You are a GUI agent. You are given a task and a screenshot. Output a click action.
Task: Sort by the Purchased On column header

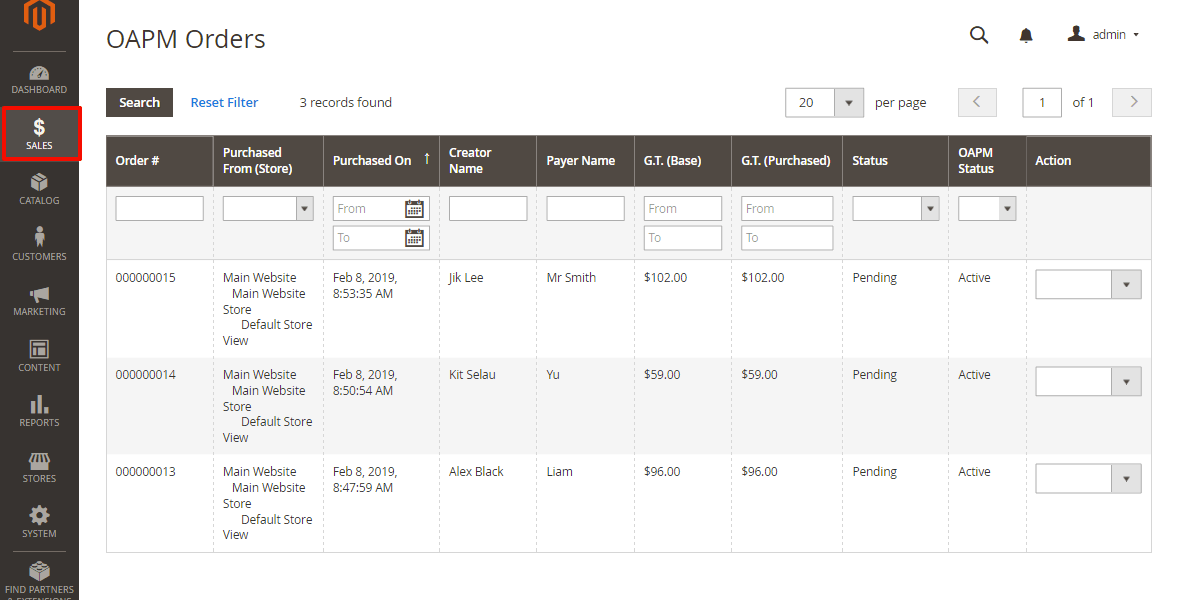372,160
